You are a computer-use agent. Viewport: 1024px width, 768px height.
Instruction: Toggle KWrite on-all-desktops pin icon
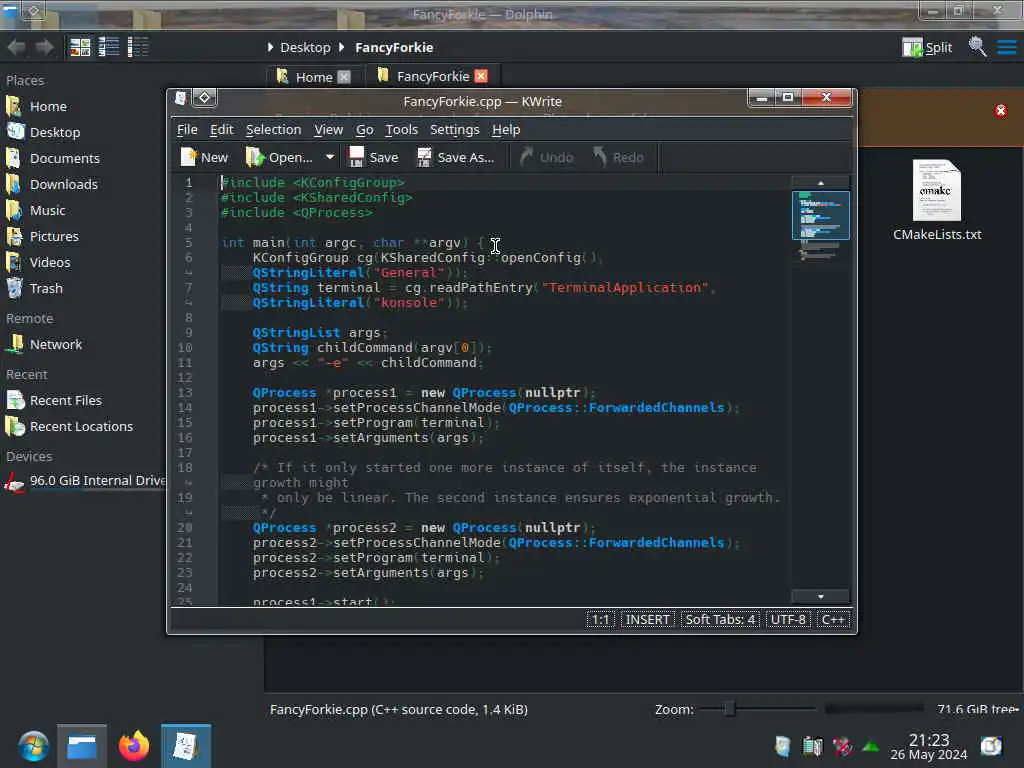click(x=204, y=97)
